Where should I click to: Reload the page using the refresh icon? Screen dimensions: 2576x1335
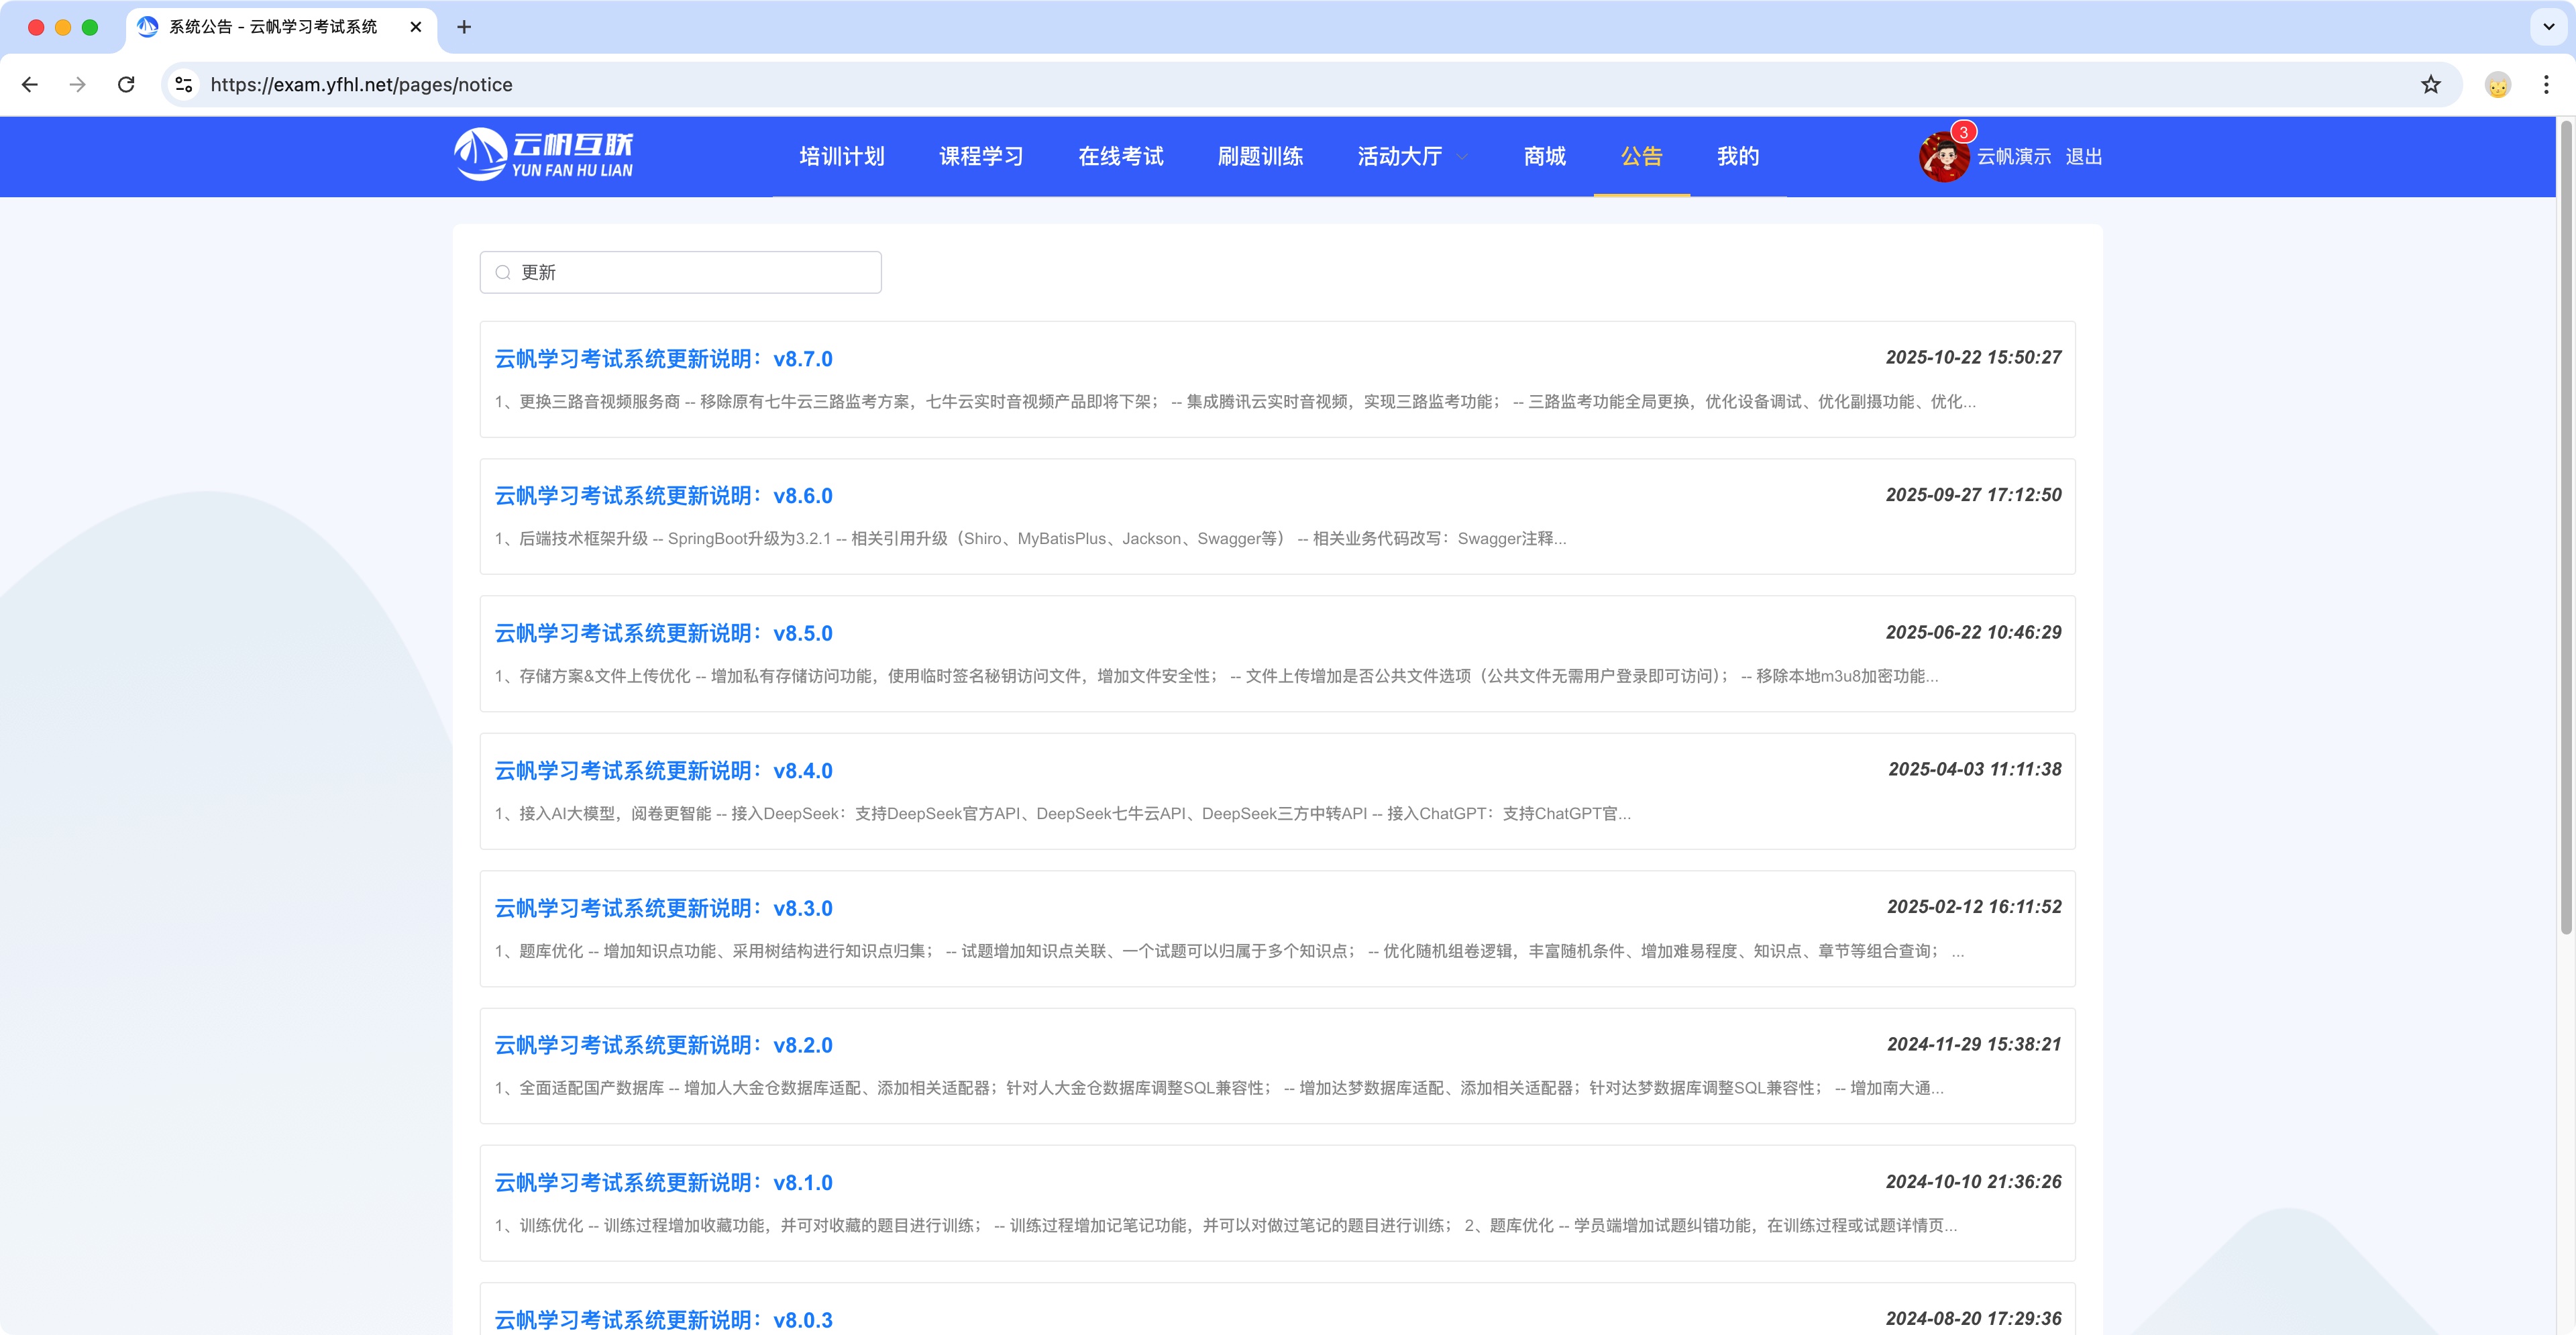126,85
